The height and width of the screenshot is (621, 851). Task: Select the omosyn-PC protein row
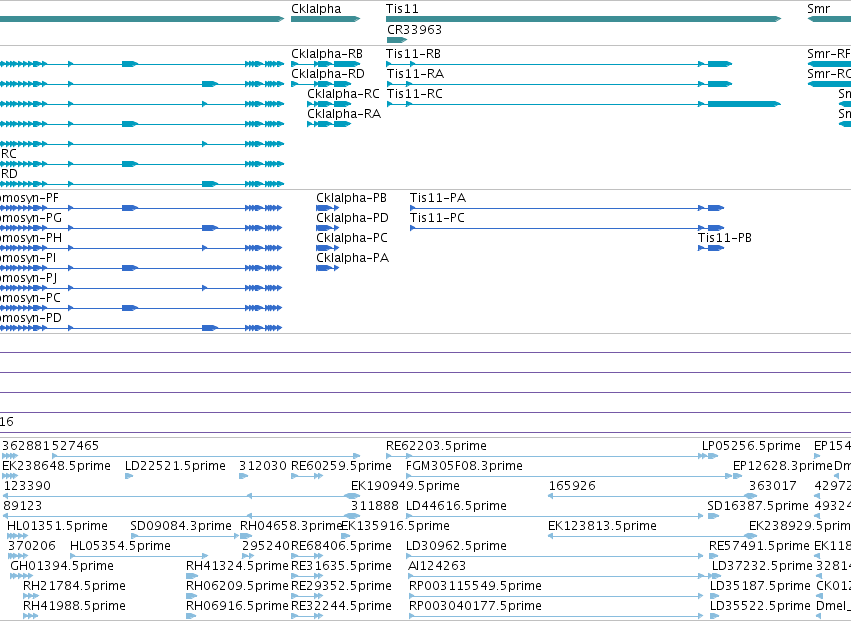click(141, 308)
